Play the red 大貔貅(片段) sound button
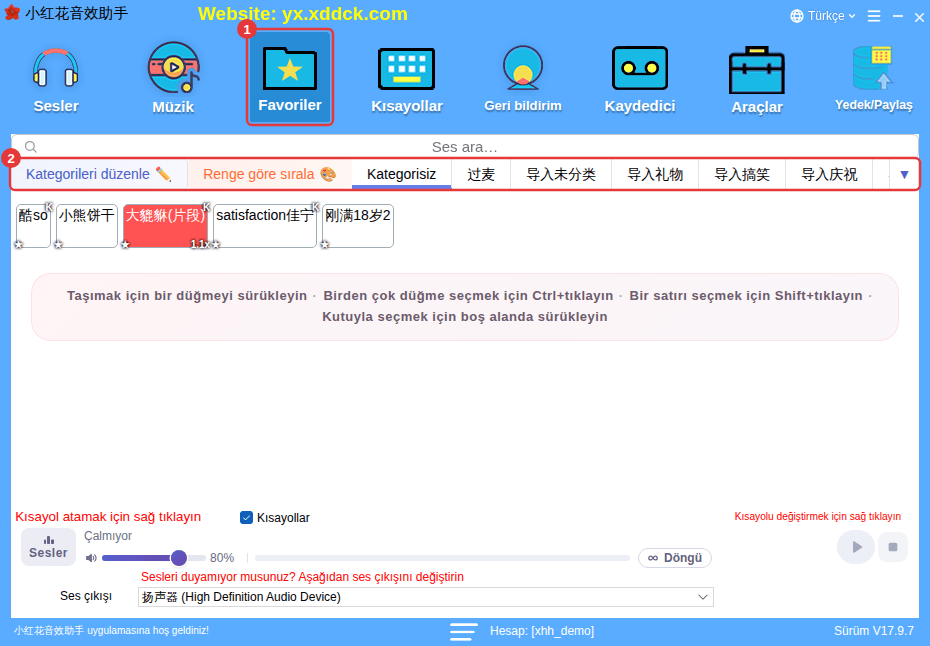This screenshot has height=646, width=930. tap(165, 226)
